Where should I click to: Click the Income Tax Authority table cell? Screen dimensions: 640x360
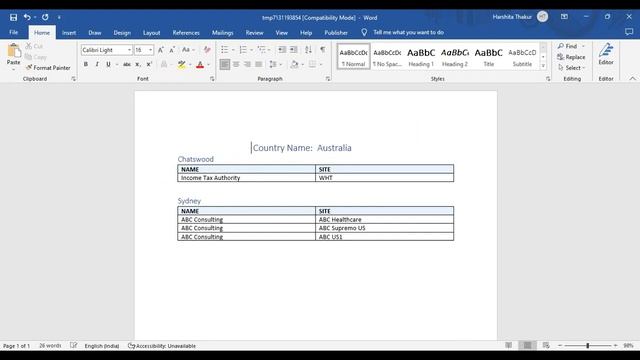click(x=247, y=178)
